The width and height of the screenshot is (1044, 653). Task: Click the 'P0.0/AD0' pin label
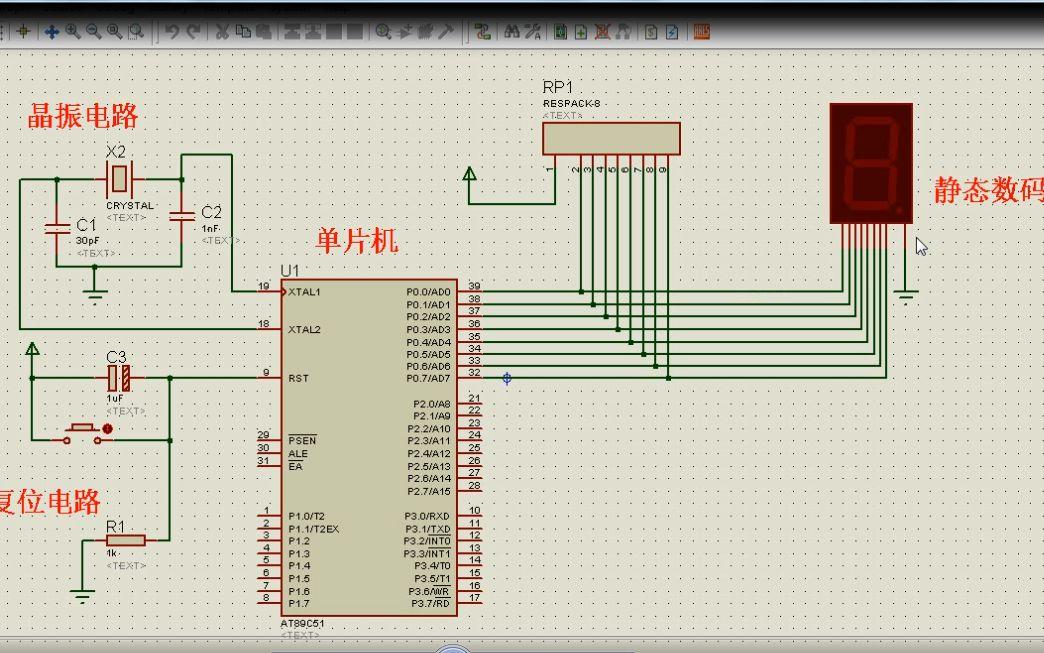428,292
